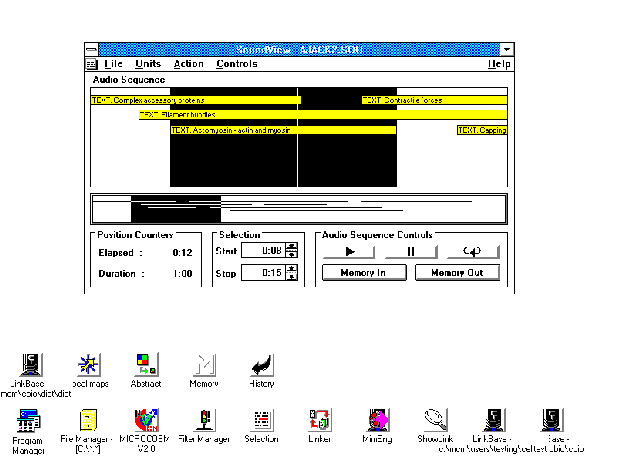Open the Memory icon
The height and width of the screenshot is (463, 618).
(x=204, y=364)
